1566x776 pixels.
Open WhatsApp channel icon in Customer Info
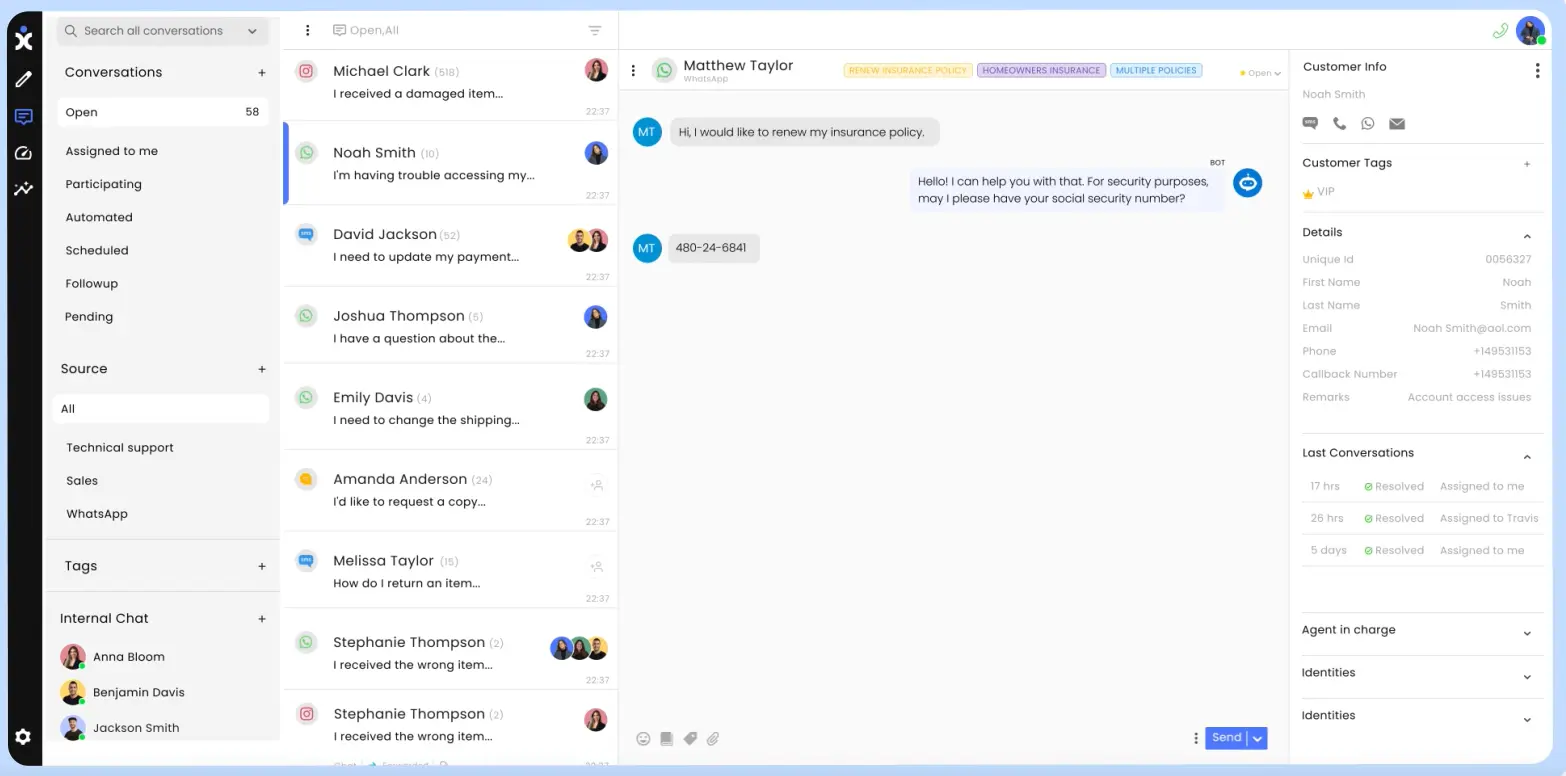point(1367,123)
